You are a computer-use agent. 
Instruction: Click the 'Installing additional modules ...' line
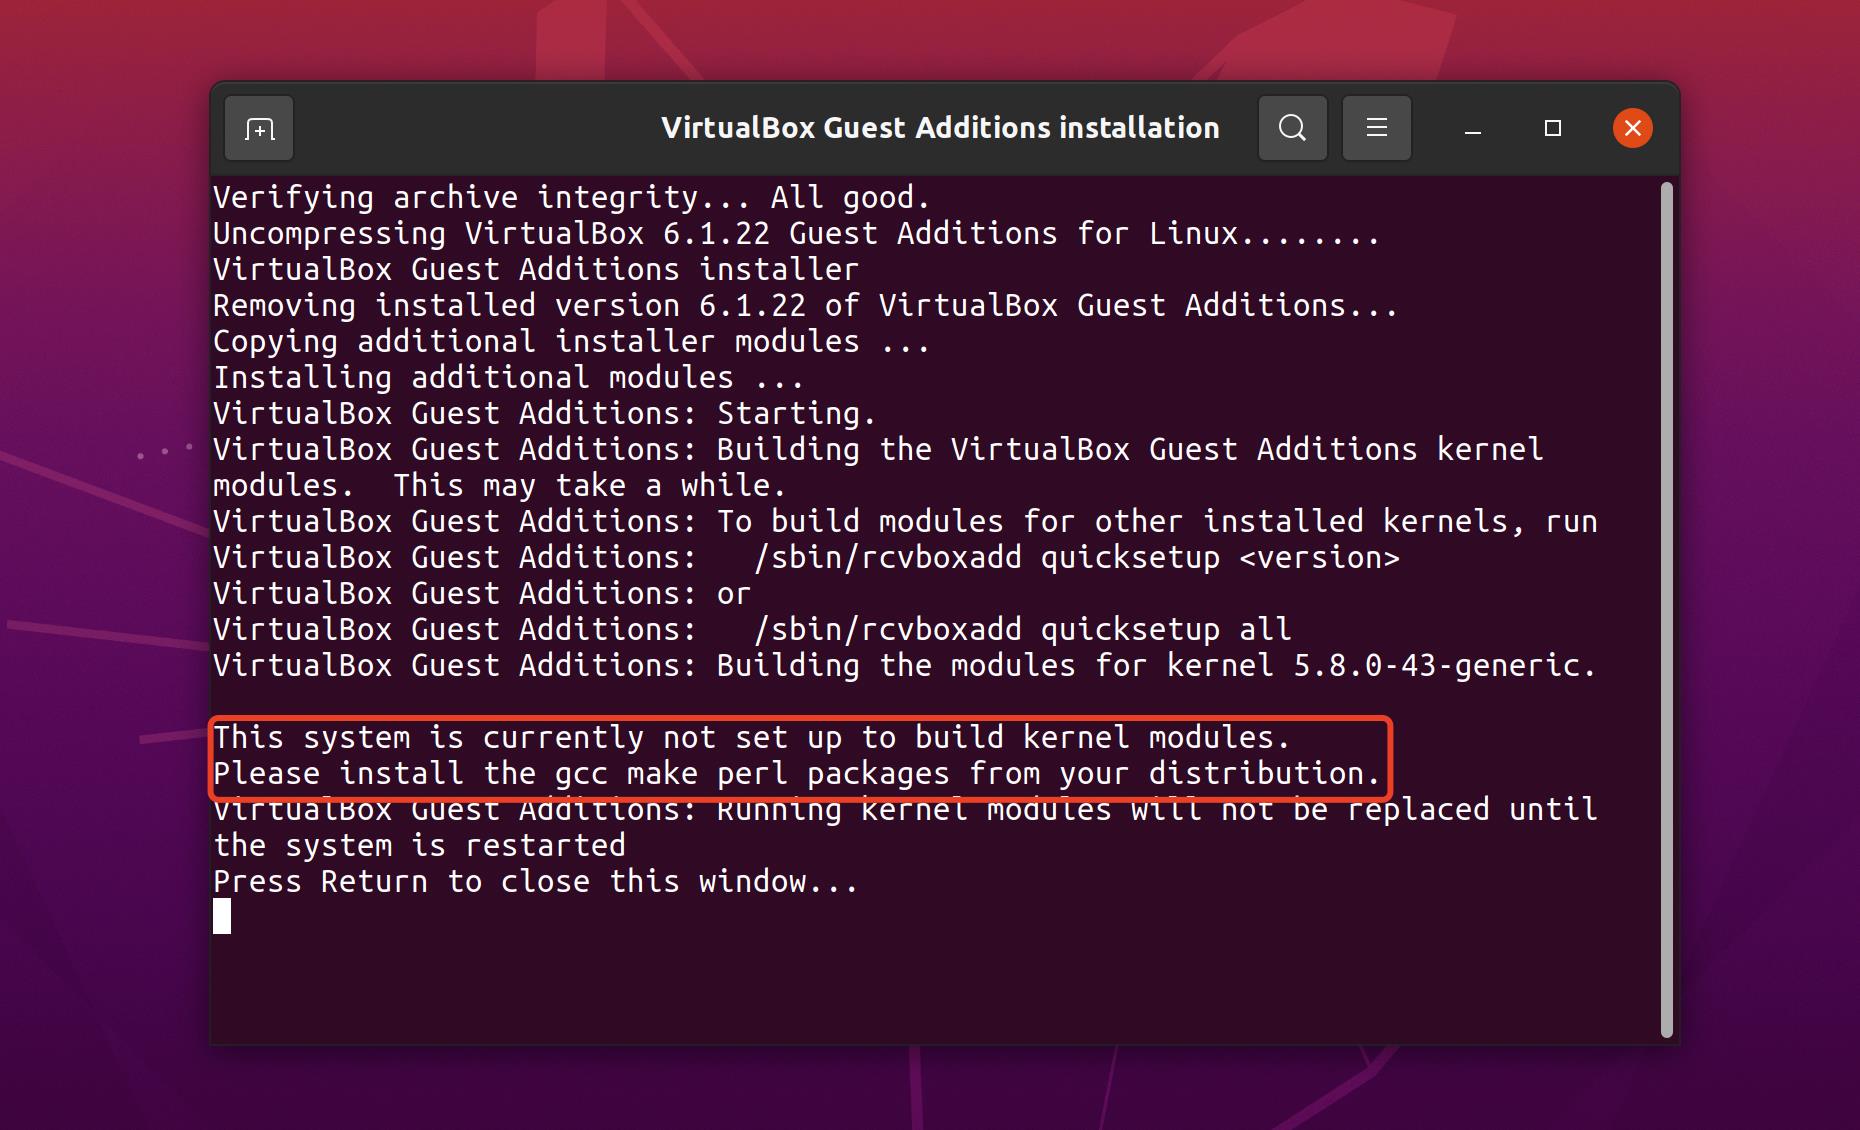(x=508, y=378)
